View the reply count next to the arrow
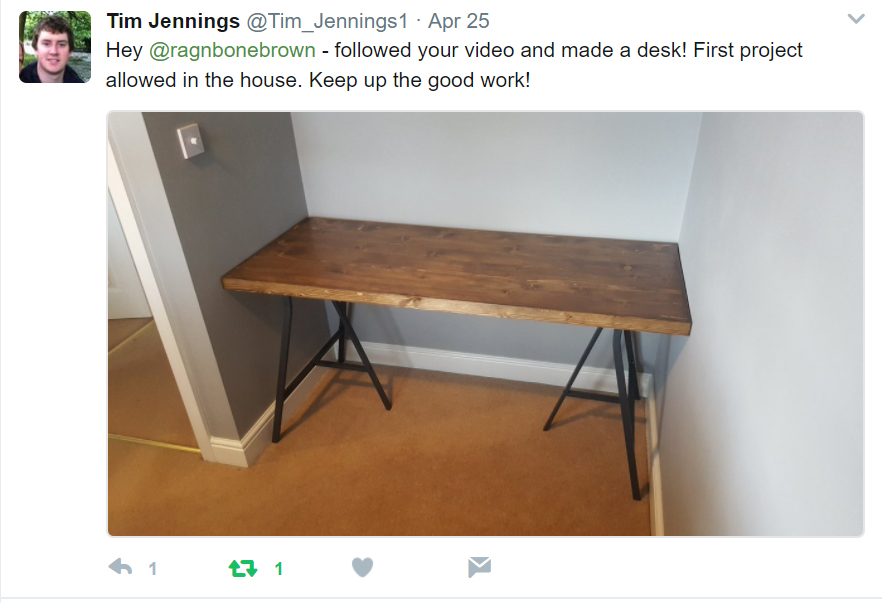 [x=152, y=569]
